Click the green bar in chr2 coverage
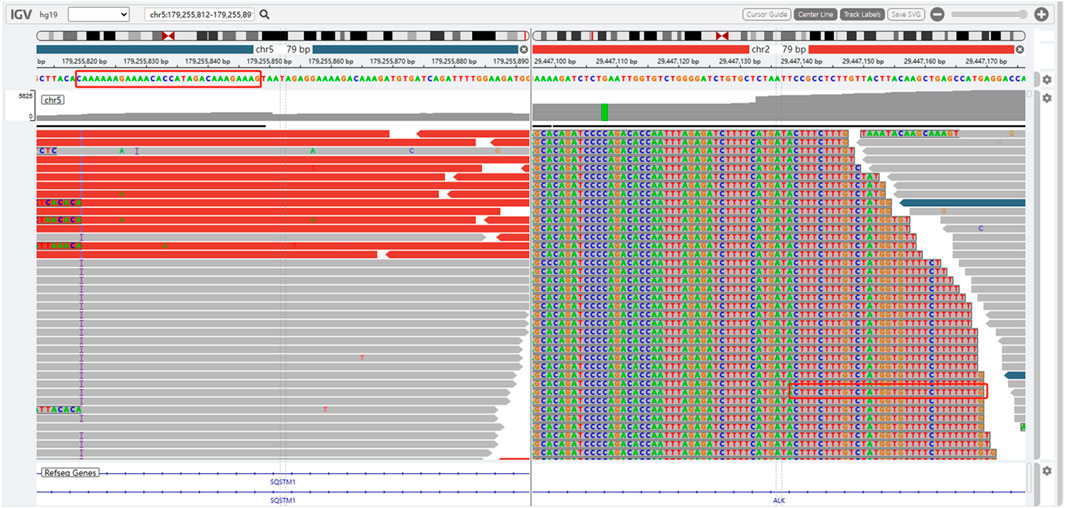This screenshot has width=1065, height=508. 604,112
